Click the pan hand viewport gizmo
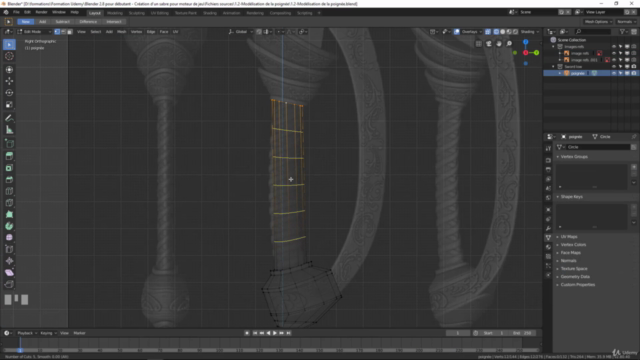The image size is (640, 360). (x=499, y=44)
